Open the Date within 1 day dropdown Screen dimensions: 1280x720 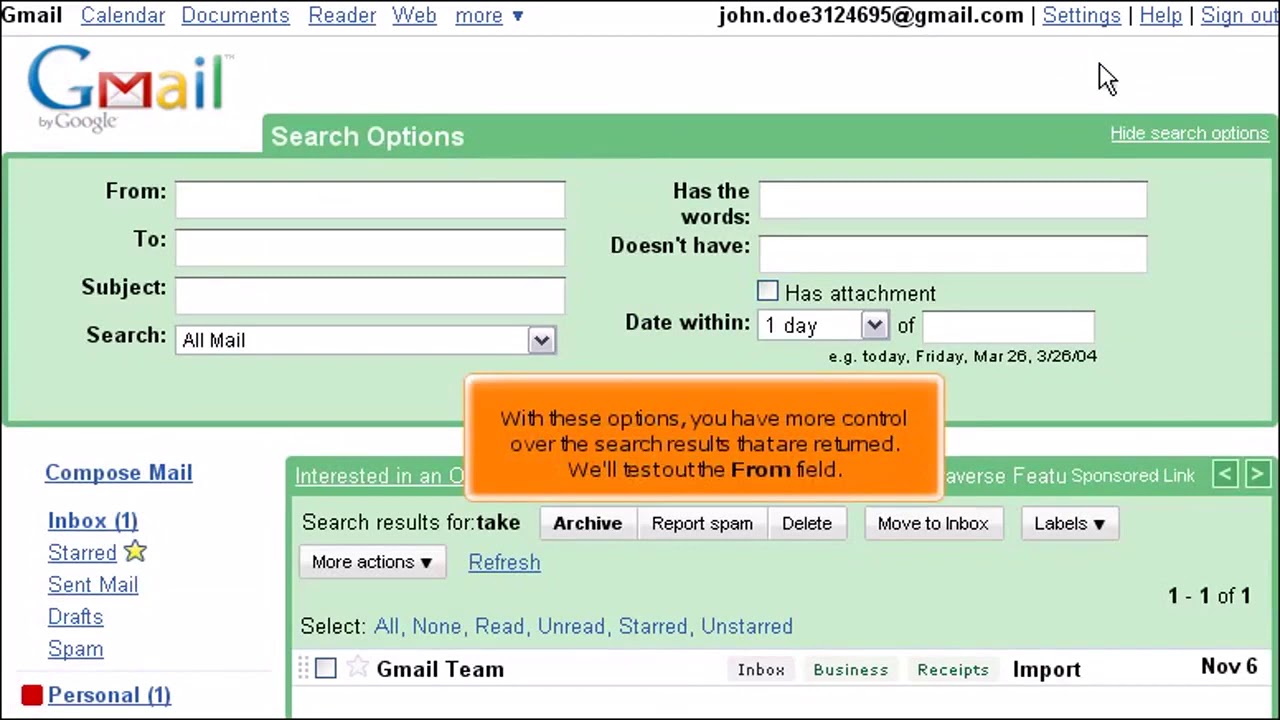pyautogui.click(x=822, y=325)
